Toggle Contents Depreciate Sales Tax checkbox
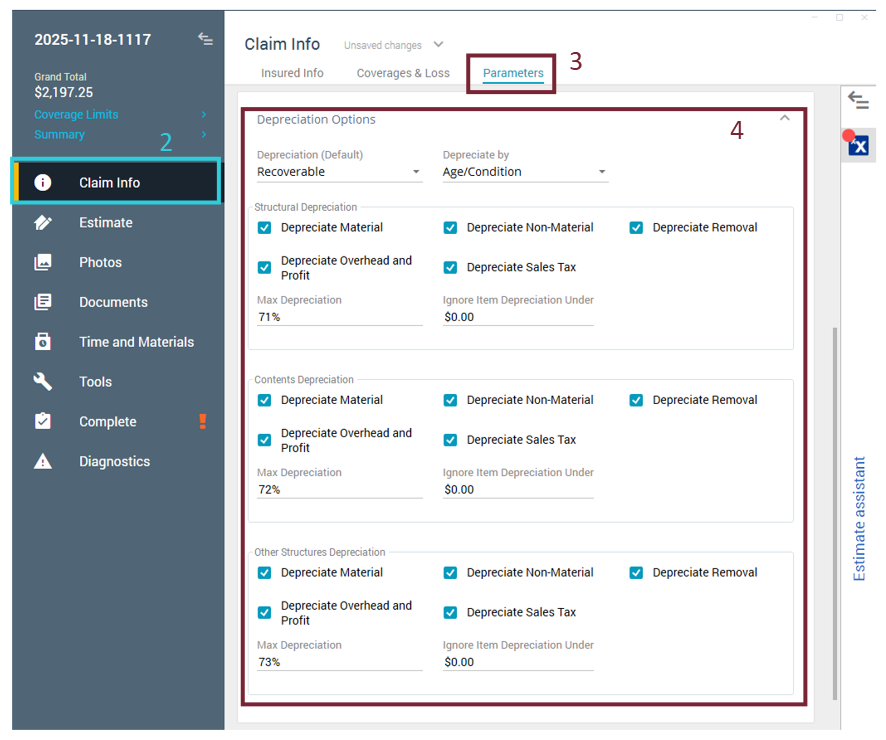886x740 pixels. 450,440
